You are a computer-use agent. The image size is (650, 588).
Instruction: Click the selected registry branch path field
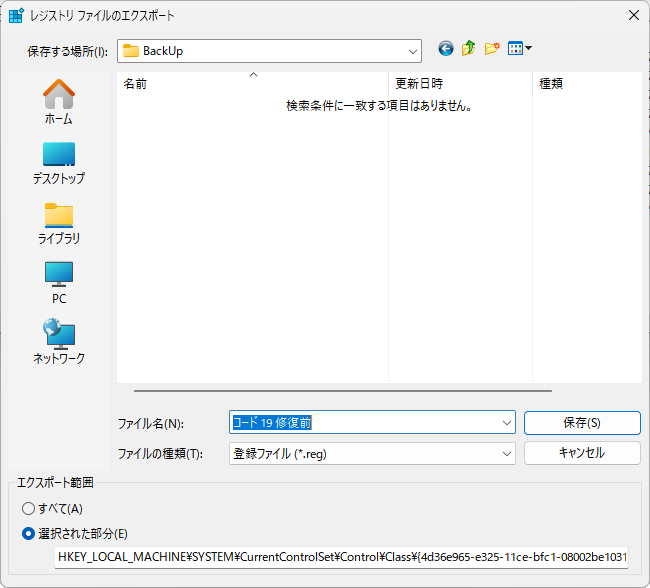341,557
